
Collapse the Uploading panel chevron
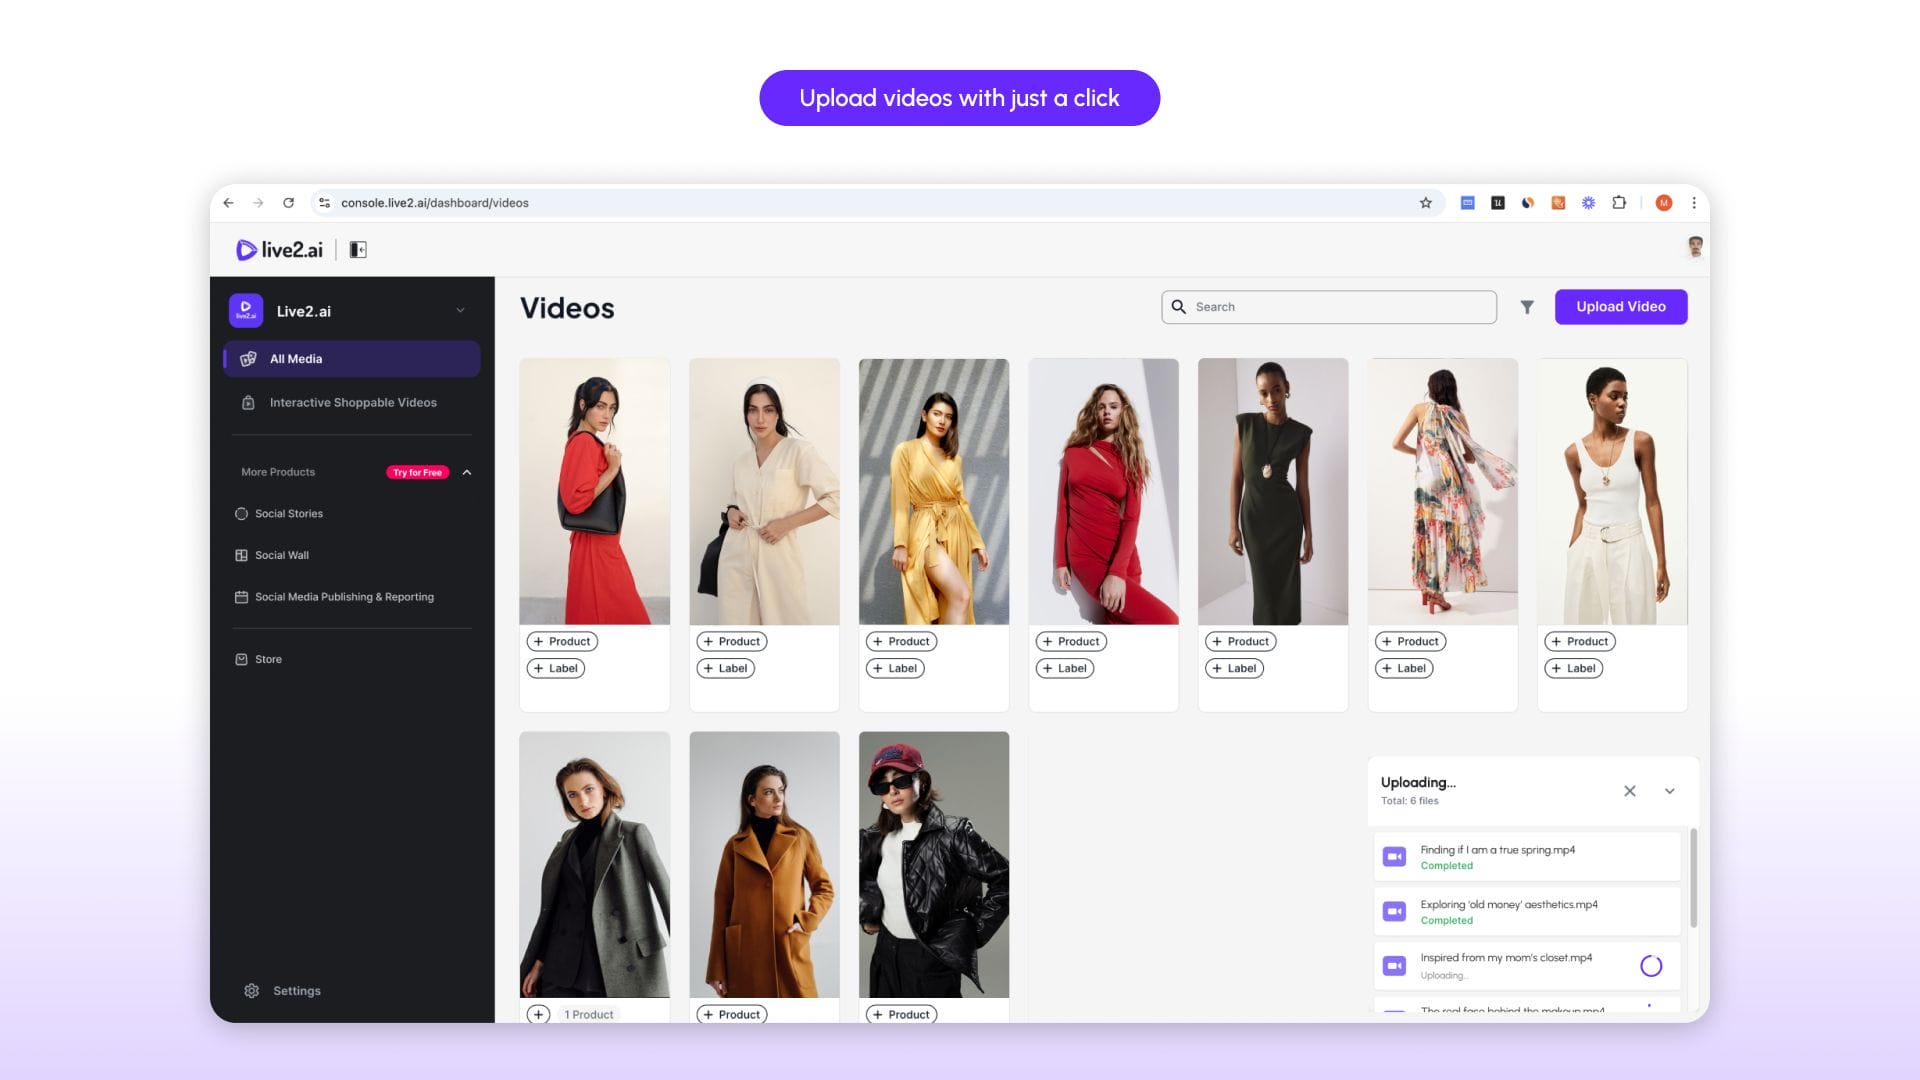[x=1669, y=791]
